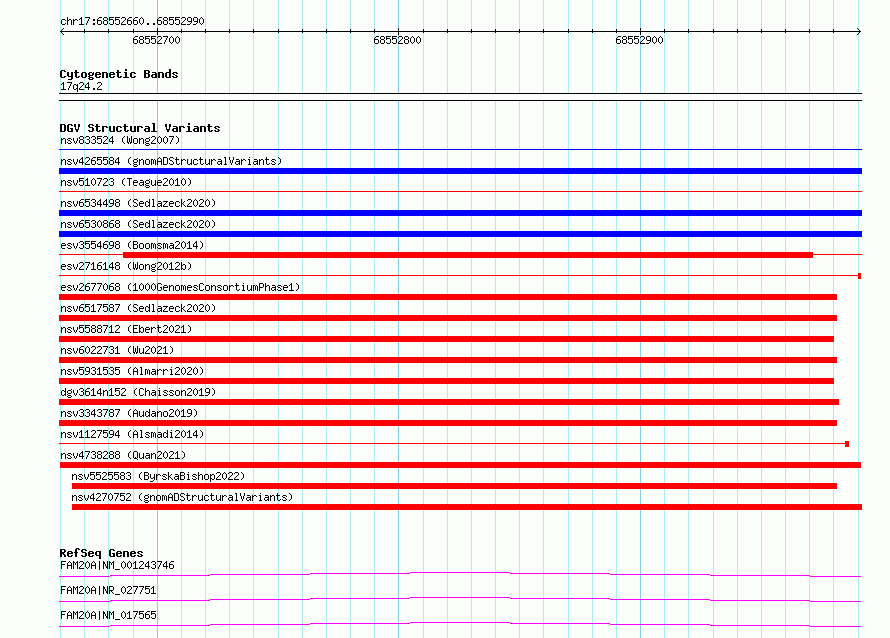The image size is (890, 638).
Task: Open gene FAM20A|NM_001243746 label
Action: [117, 565]
